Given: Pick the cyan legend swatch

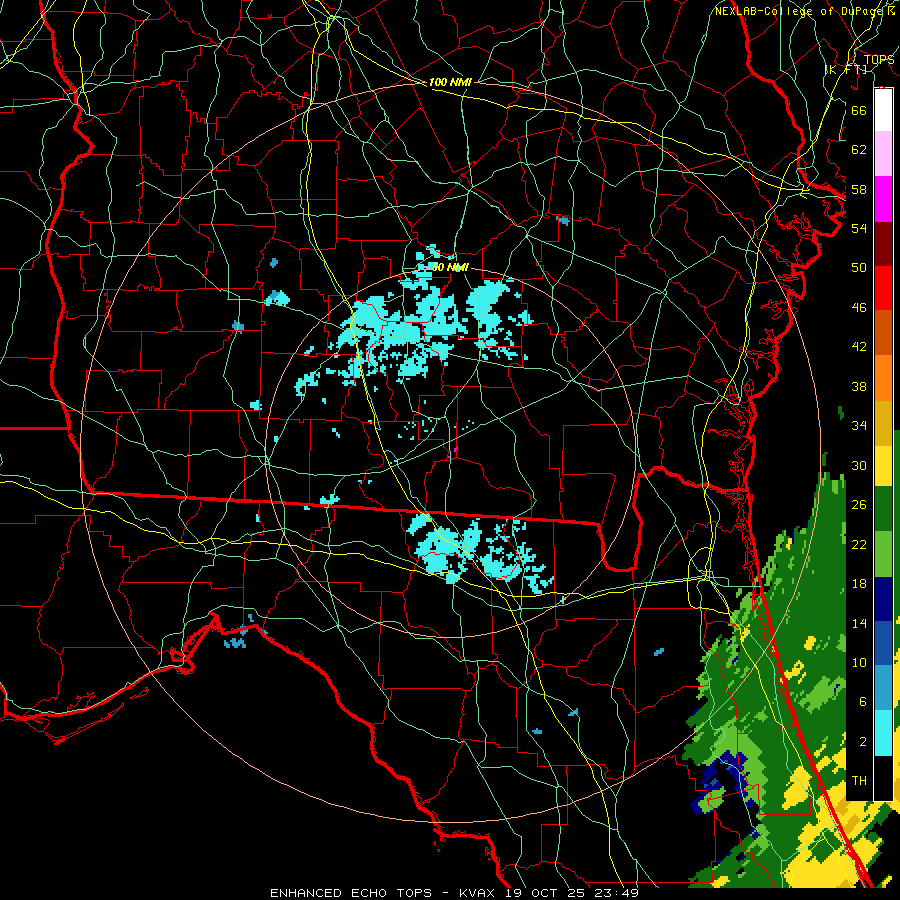Looking at the screenshot, I should tap(883, 733).
